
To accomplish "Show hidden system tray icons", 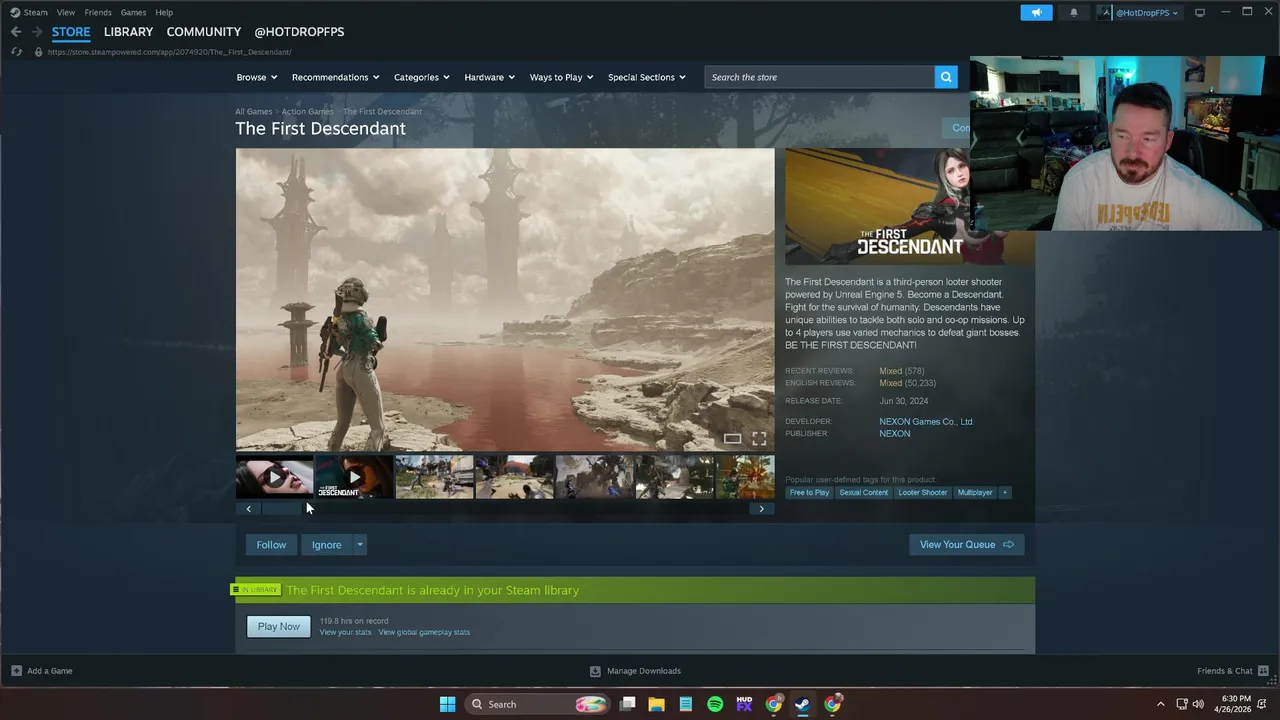I will point(1160,704).
